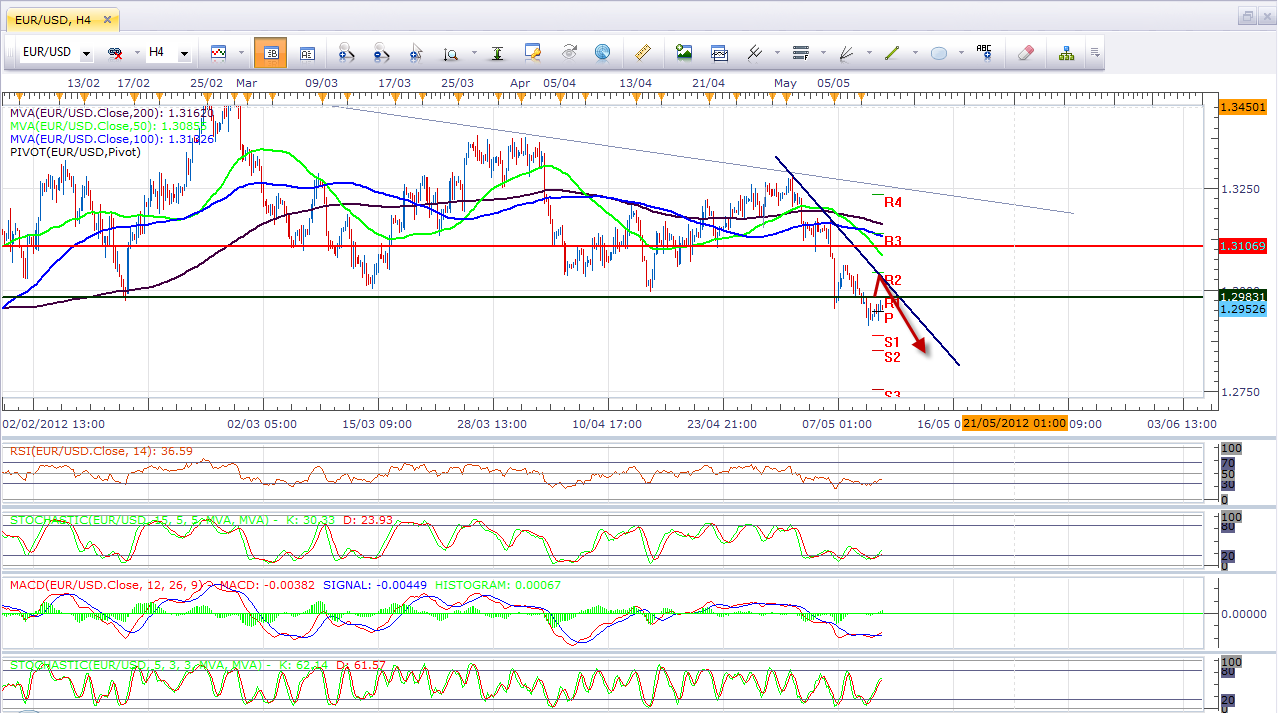Click the orange 1.34501 price label

tap(1243, 106)
